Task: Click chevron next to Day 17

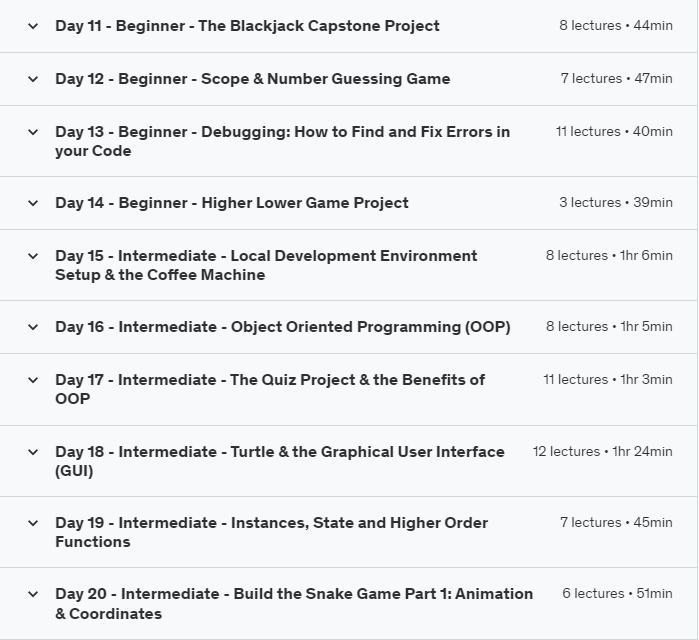Action: (33, 380)
